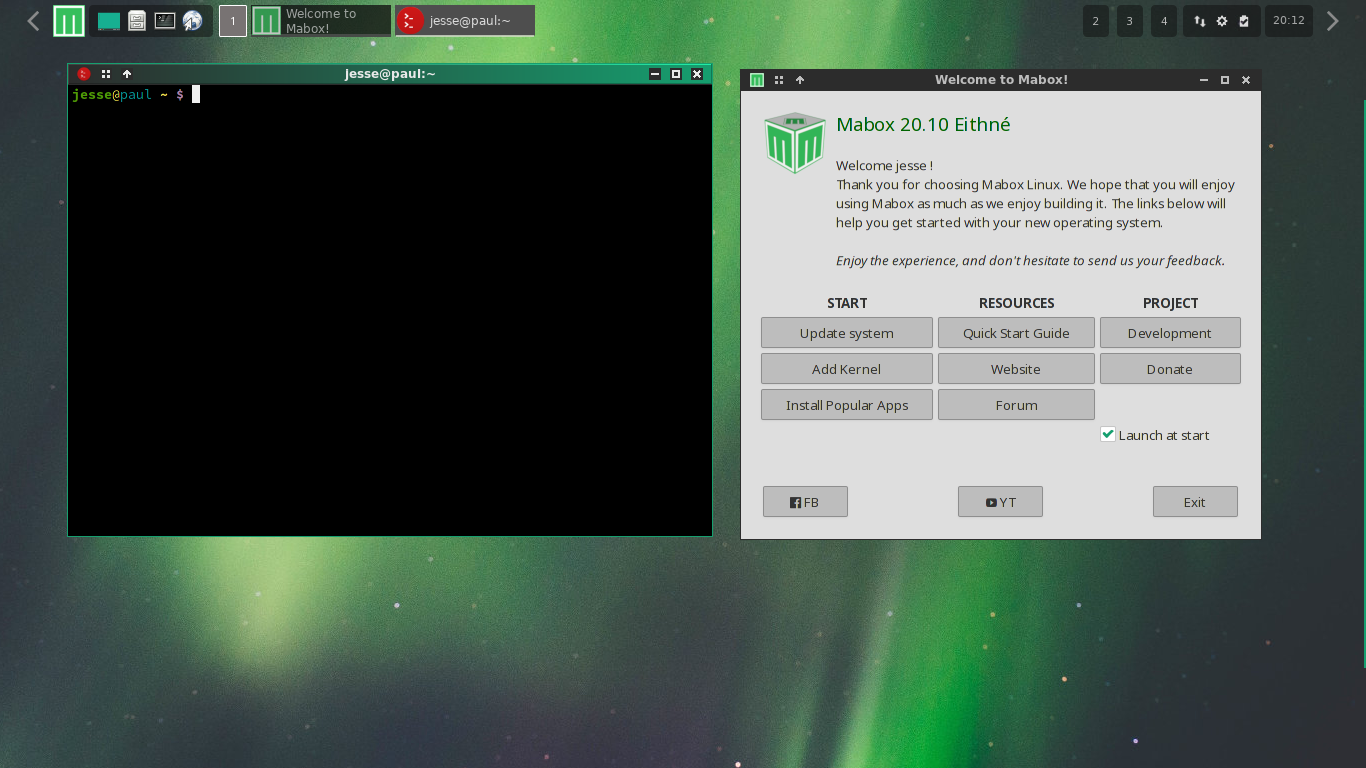Open the network traffic arrows tray icon
The height and width of the screenshot is (768, 1366).
click(1200, 21)
